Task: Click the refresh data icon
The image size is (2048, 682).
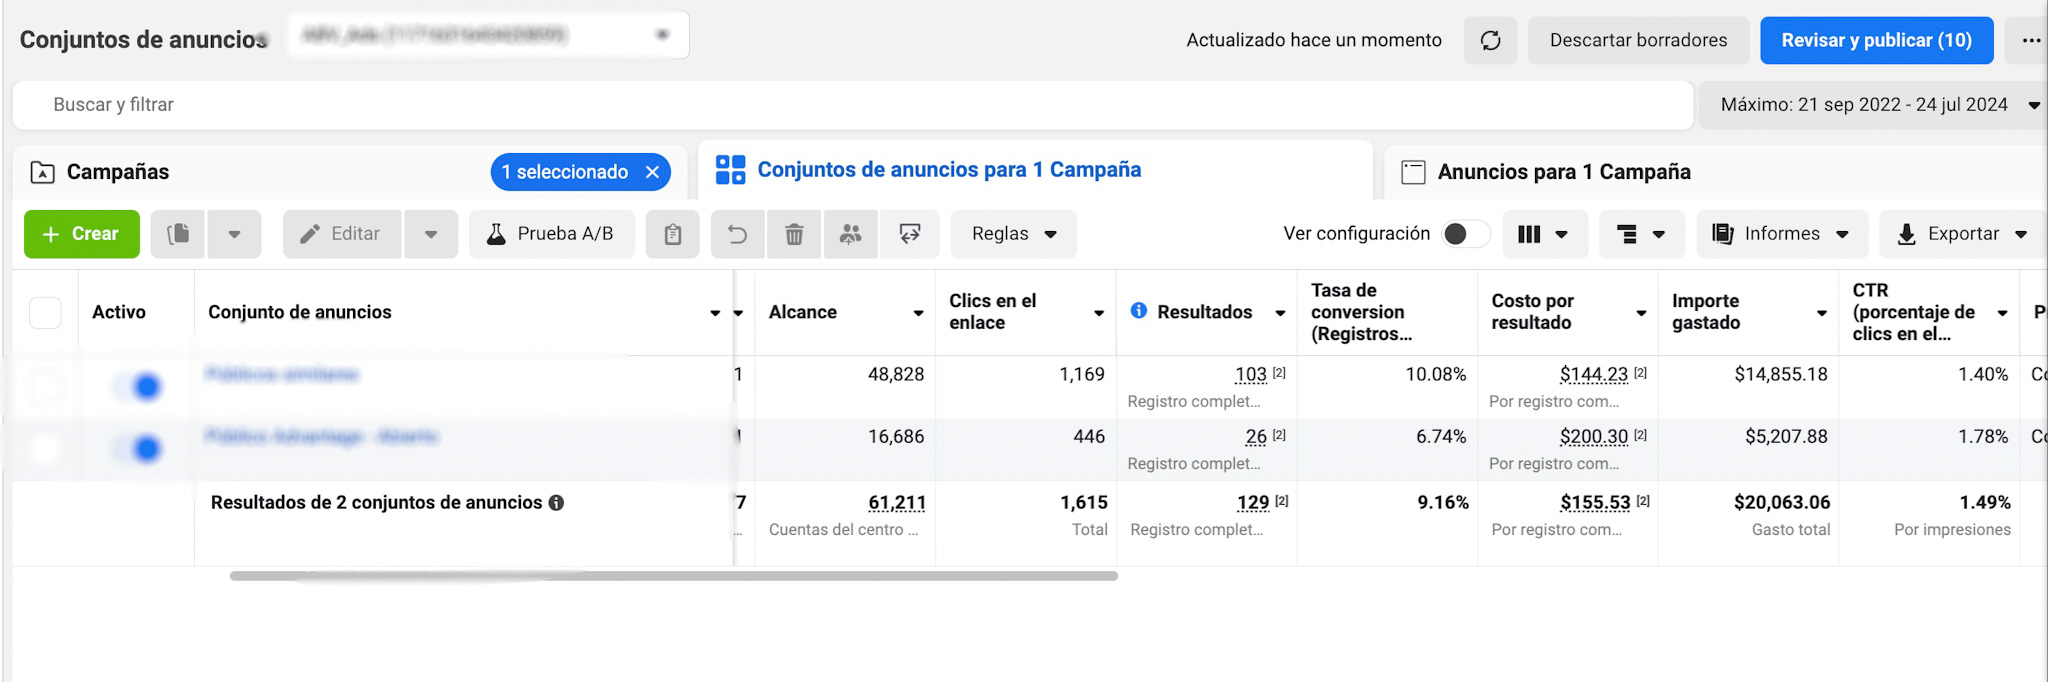Action: tap(1490, 41)
